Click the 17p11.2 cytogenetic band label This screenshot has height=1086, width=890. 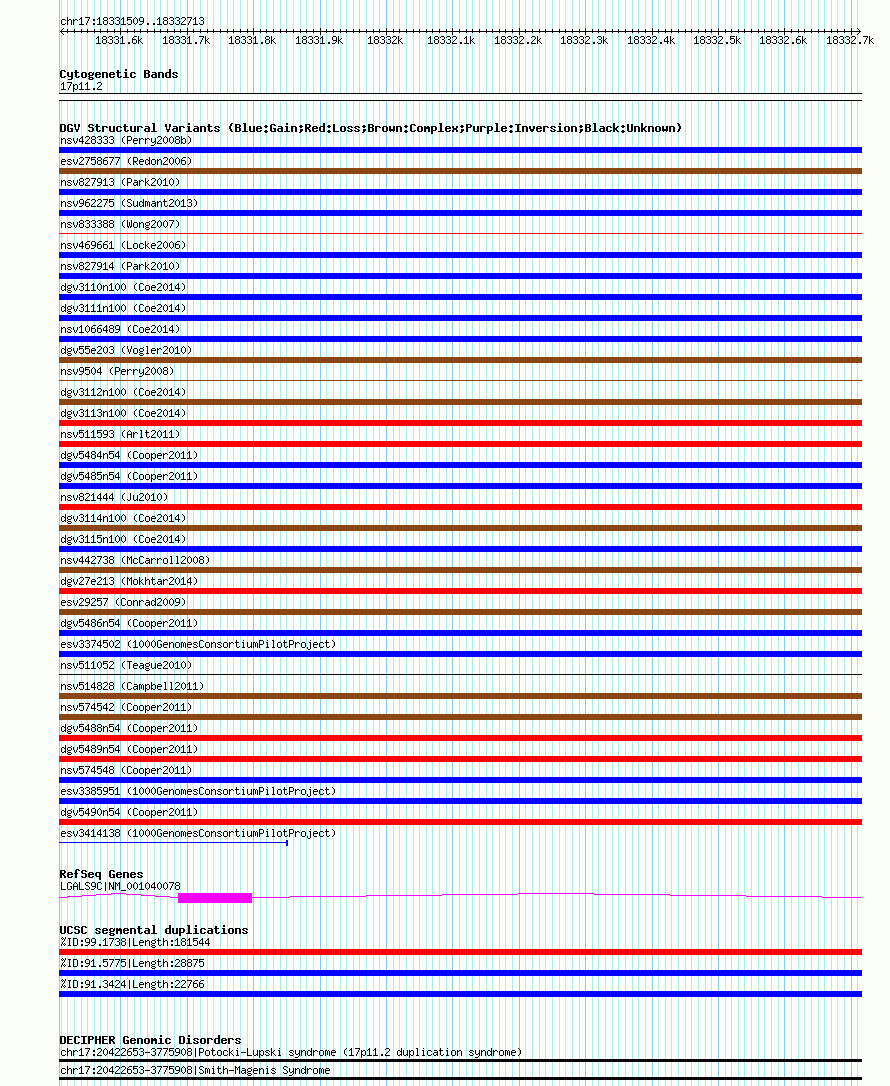tap(81, 87)
